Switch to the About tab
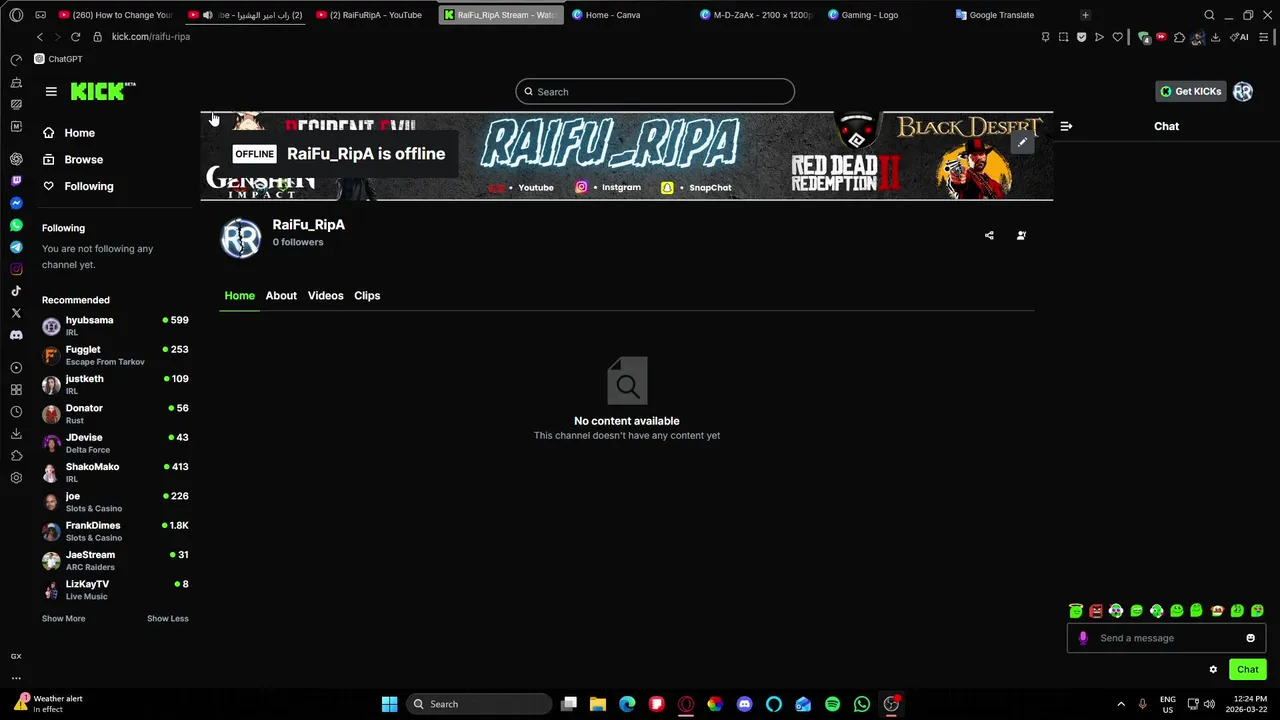The height and width of the screenshot is (720, 1280). coord(281,296)
